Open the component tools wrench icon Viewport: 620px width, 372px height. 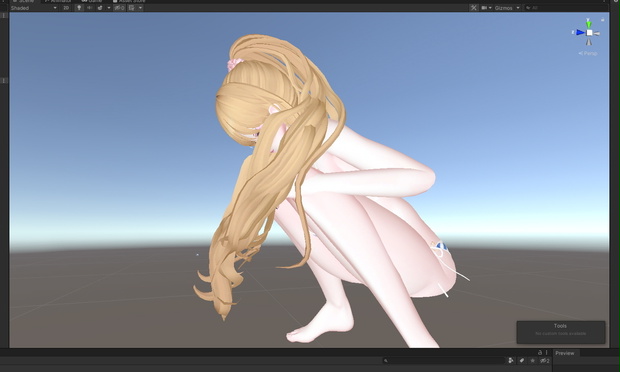click(x=473, y=8)
